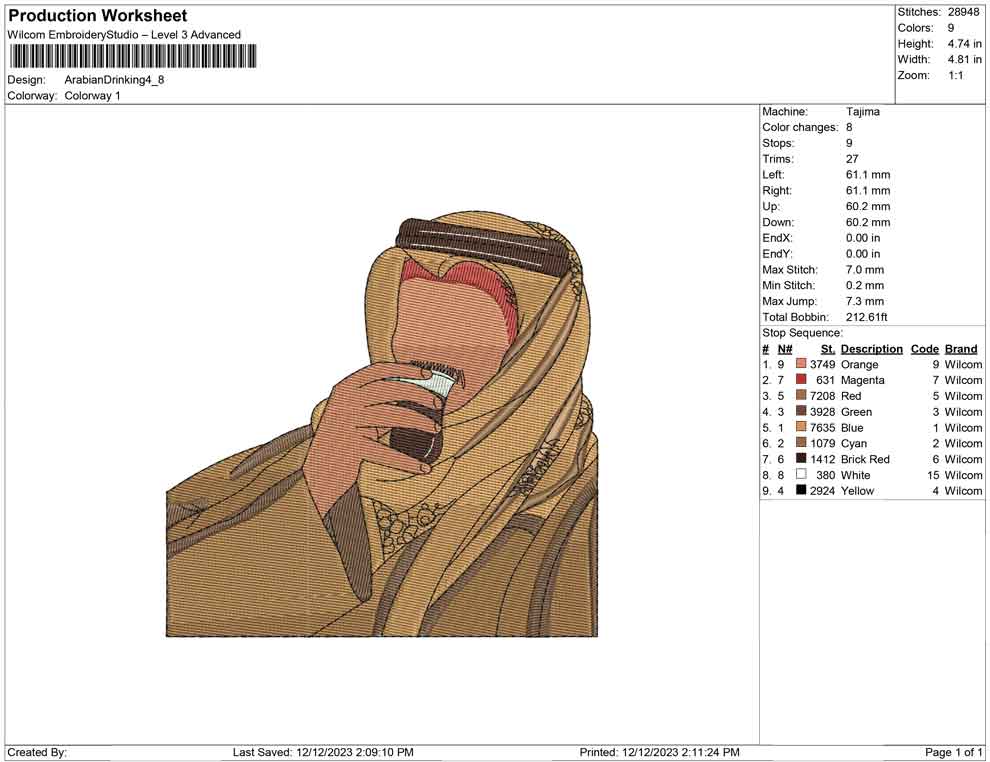Click design name 'ArabianDrinking4_8'
Image resolution: width=990 pixels, height=762 pixels.
114,80
